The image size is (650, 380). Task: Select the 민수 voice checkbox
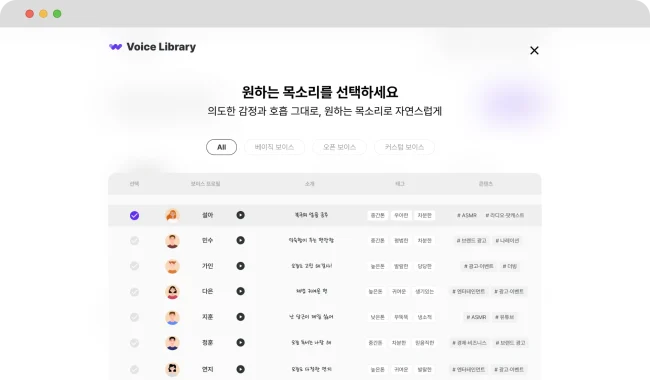(134, 241)
